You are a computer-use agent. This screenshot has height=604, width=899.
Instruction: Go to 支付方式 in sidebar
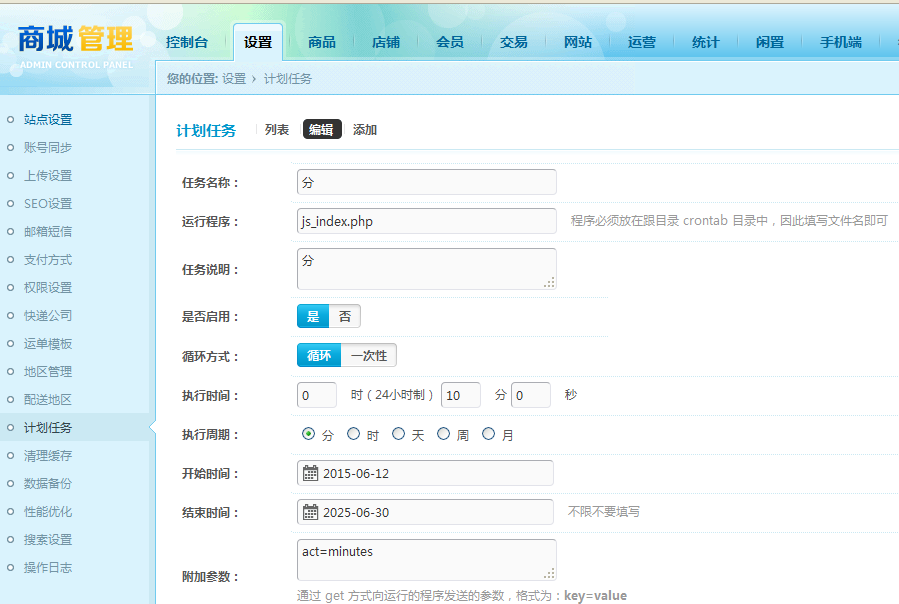(48, 260)
